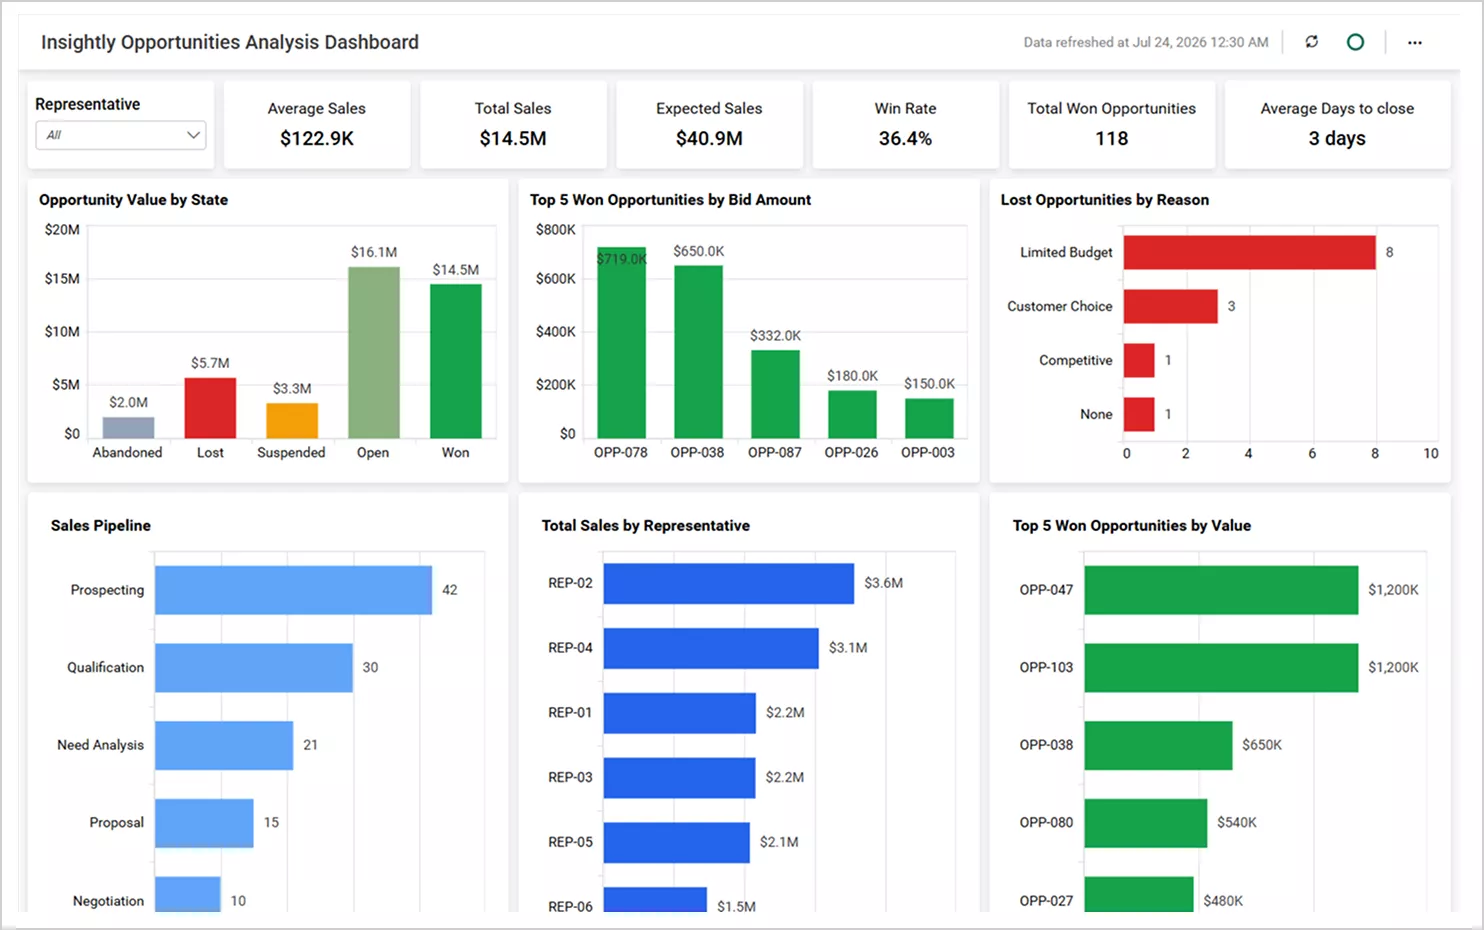
Task: Select the Proposal pipeline bar
Action: [204, 823]
